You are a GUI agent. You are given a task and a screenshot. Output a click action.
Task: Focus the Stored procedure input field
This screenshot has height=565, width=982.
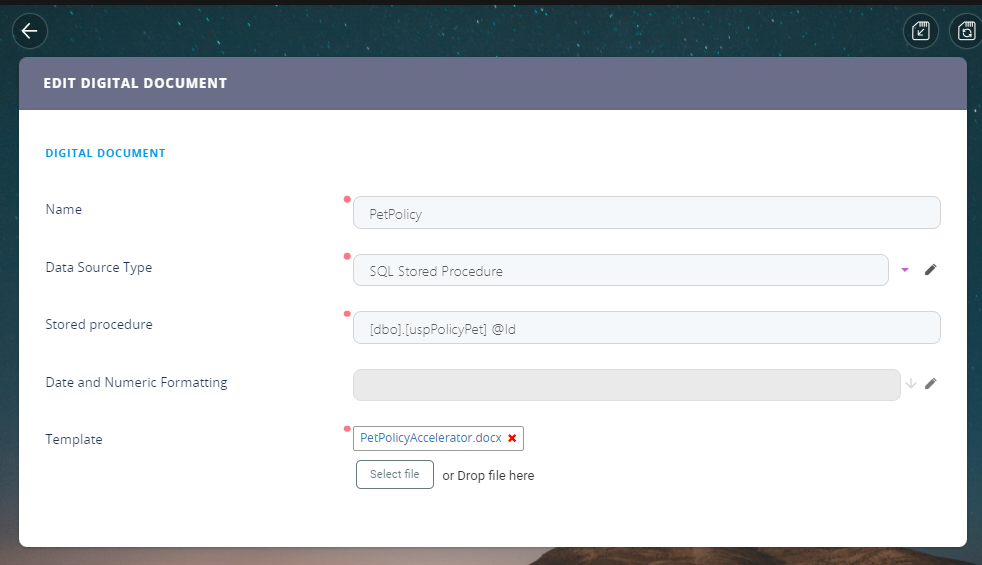tap(646, 327)
